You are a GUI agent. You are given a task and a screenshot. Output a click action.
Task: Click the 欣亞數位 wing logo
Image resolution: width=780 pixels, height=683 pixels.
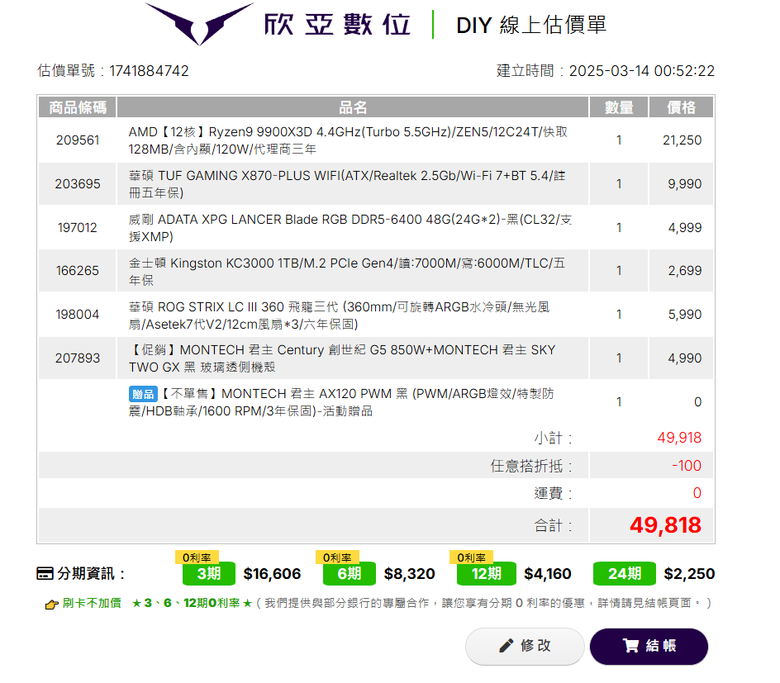click(x=199, y=23)
